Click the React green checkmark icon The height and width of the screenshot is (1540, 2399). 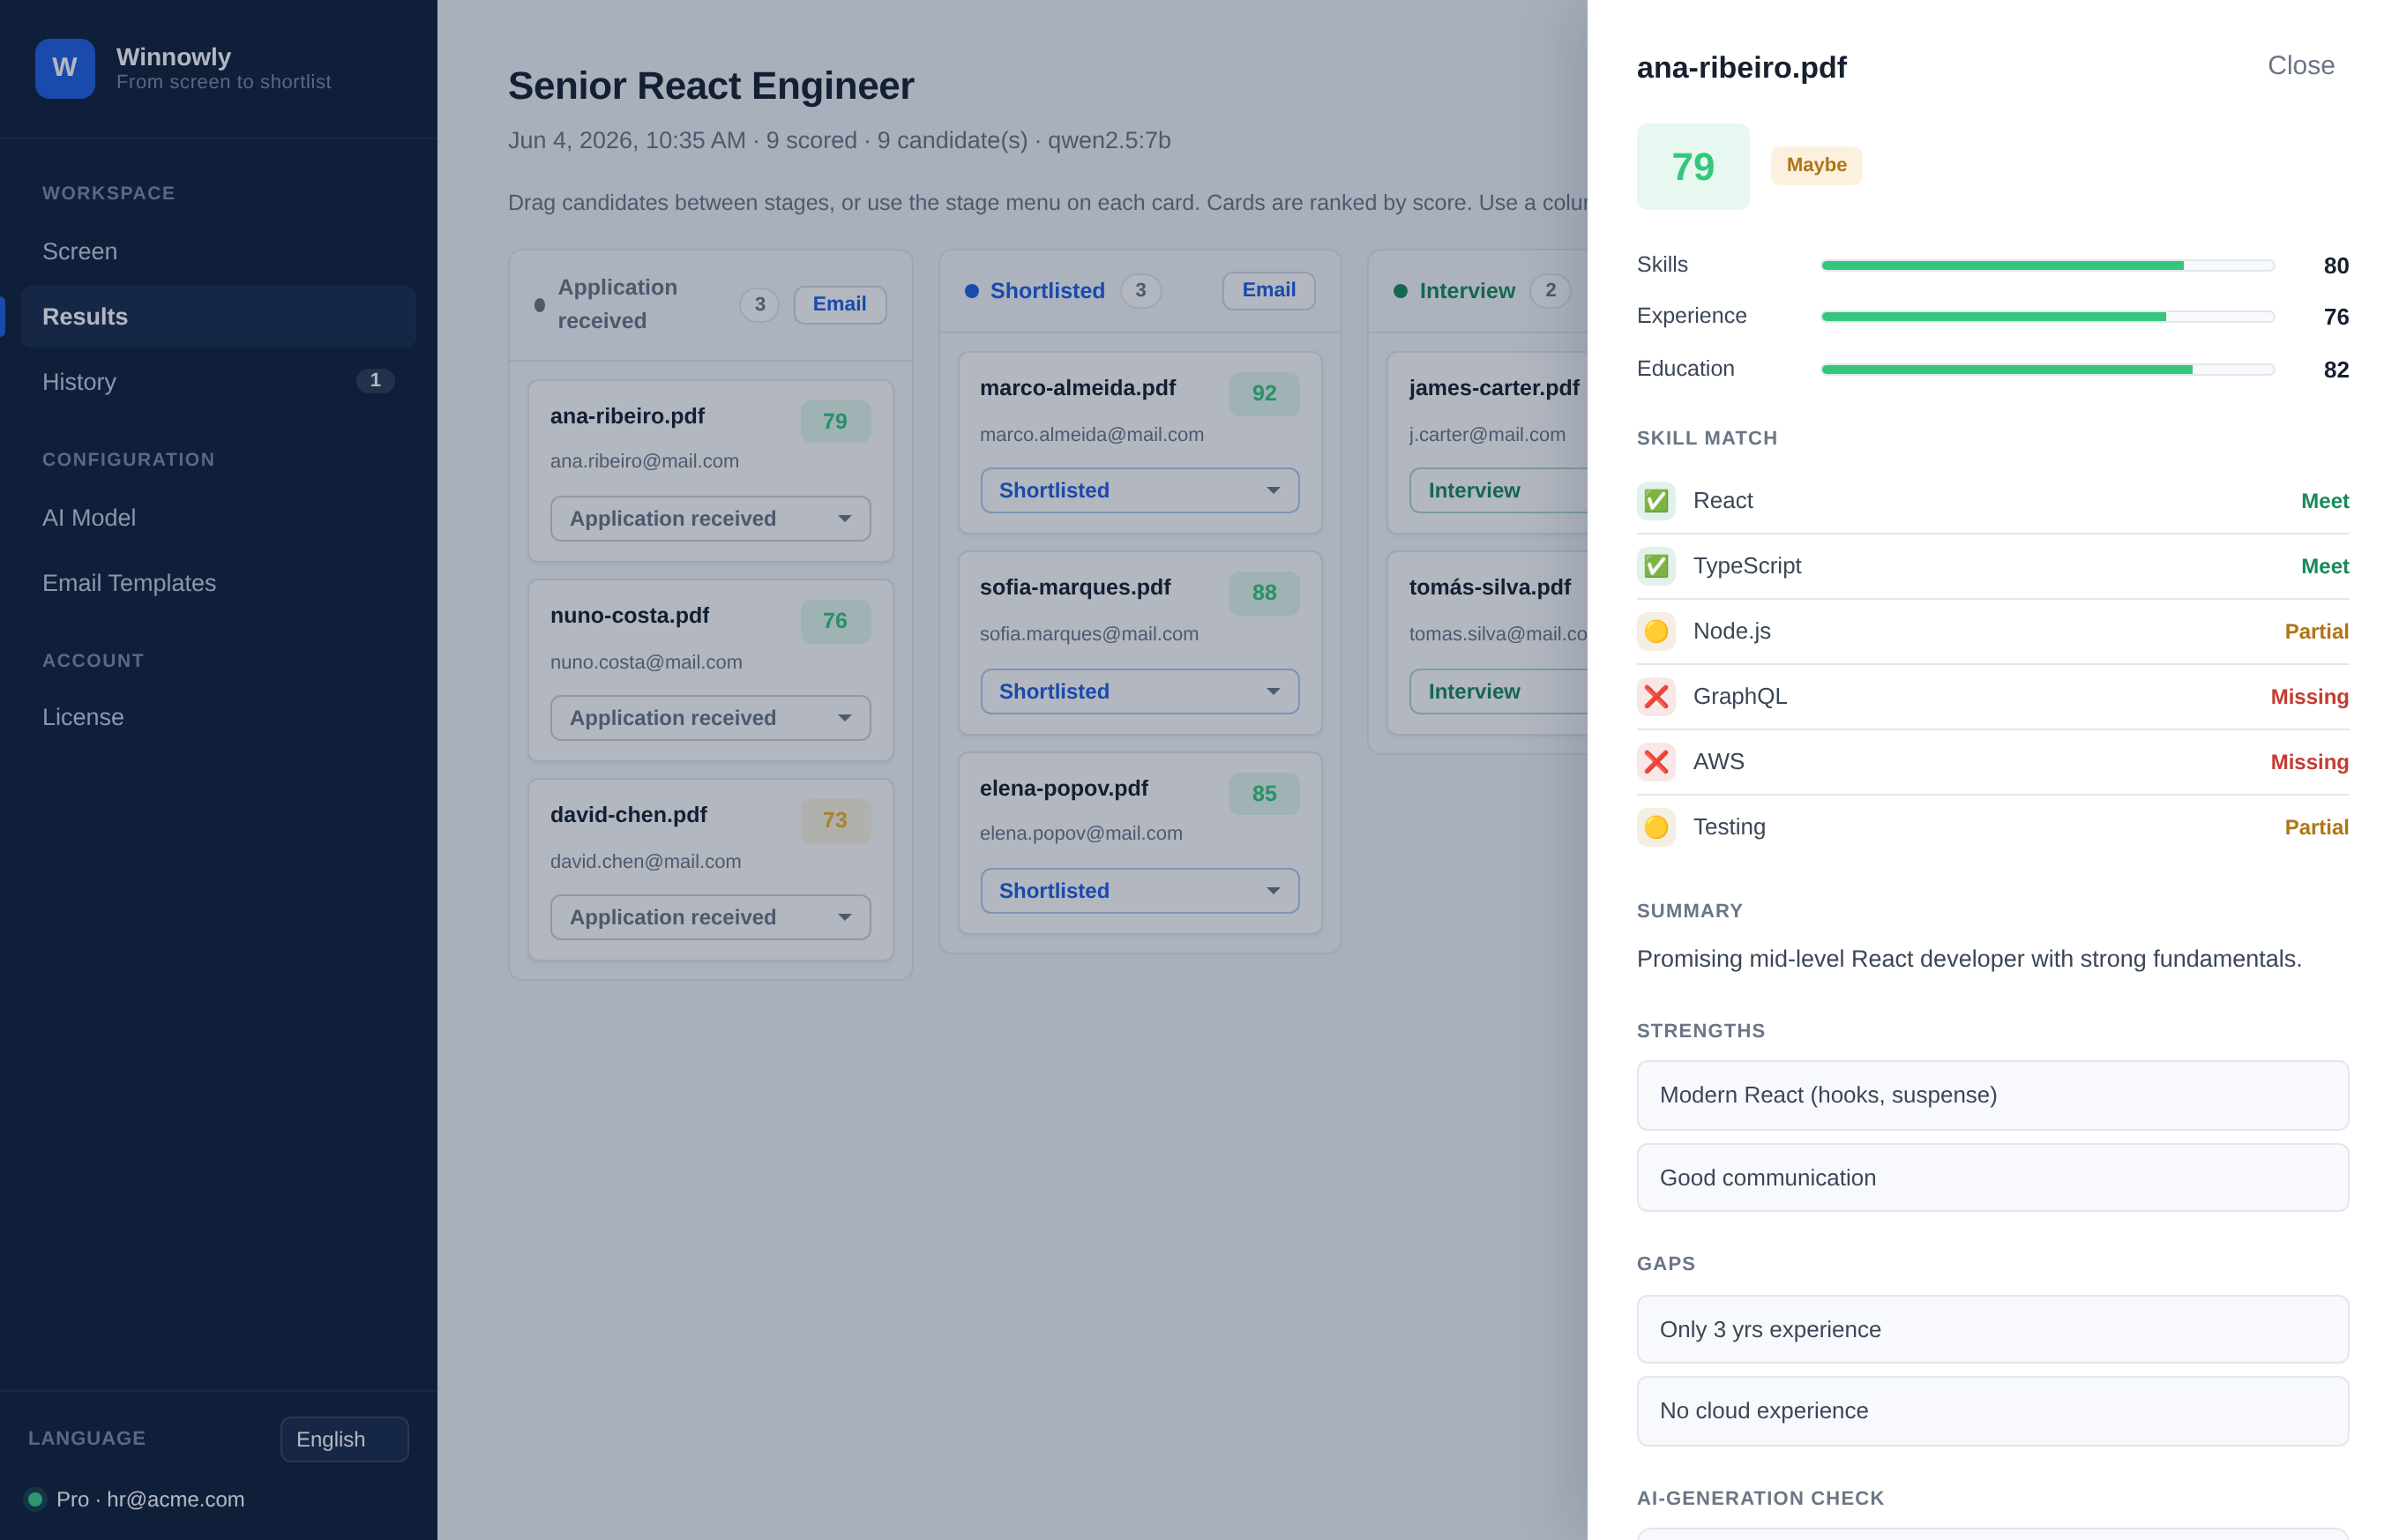[x=1655, y=501]
